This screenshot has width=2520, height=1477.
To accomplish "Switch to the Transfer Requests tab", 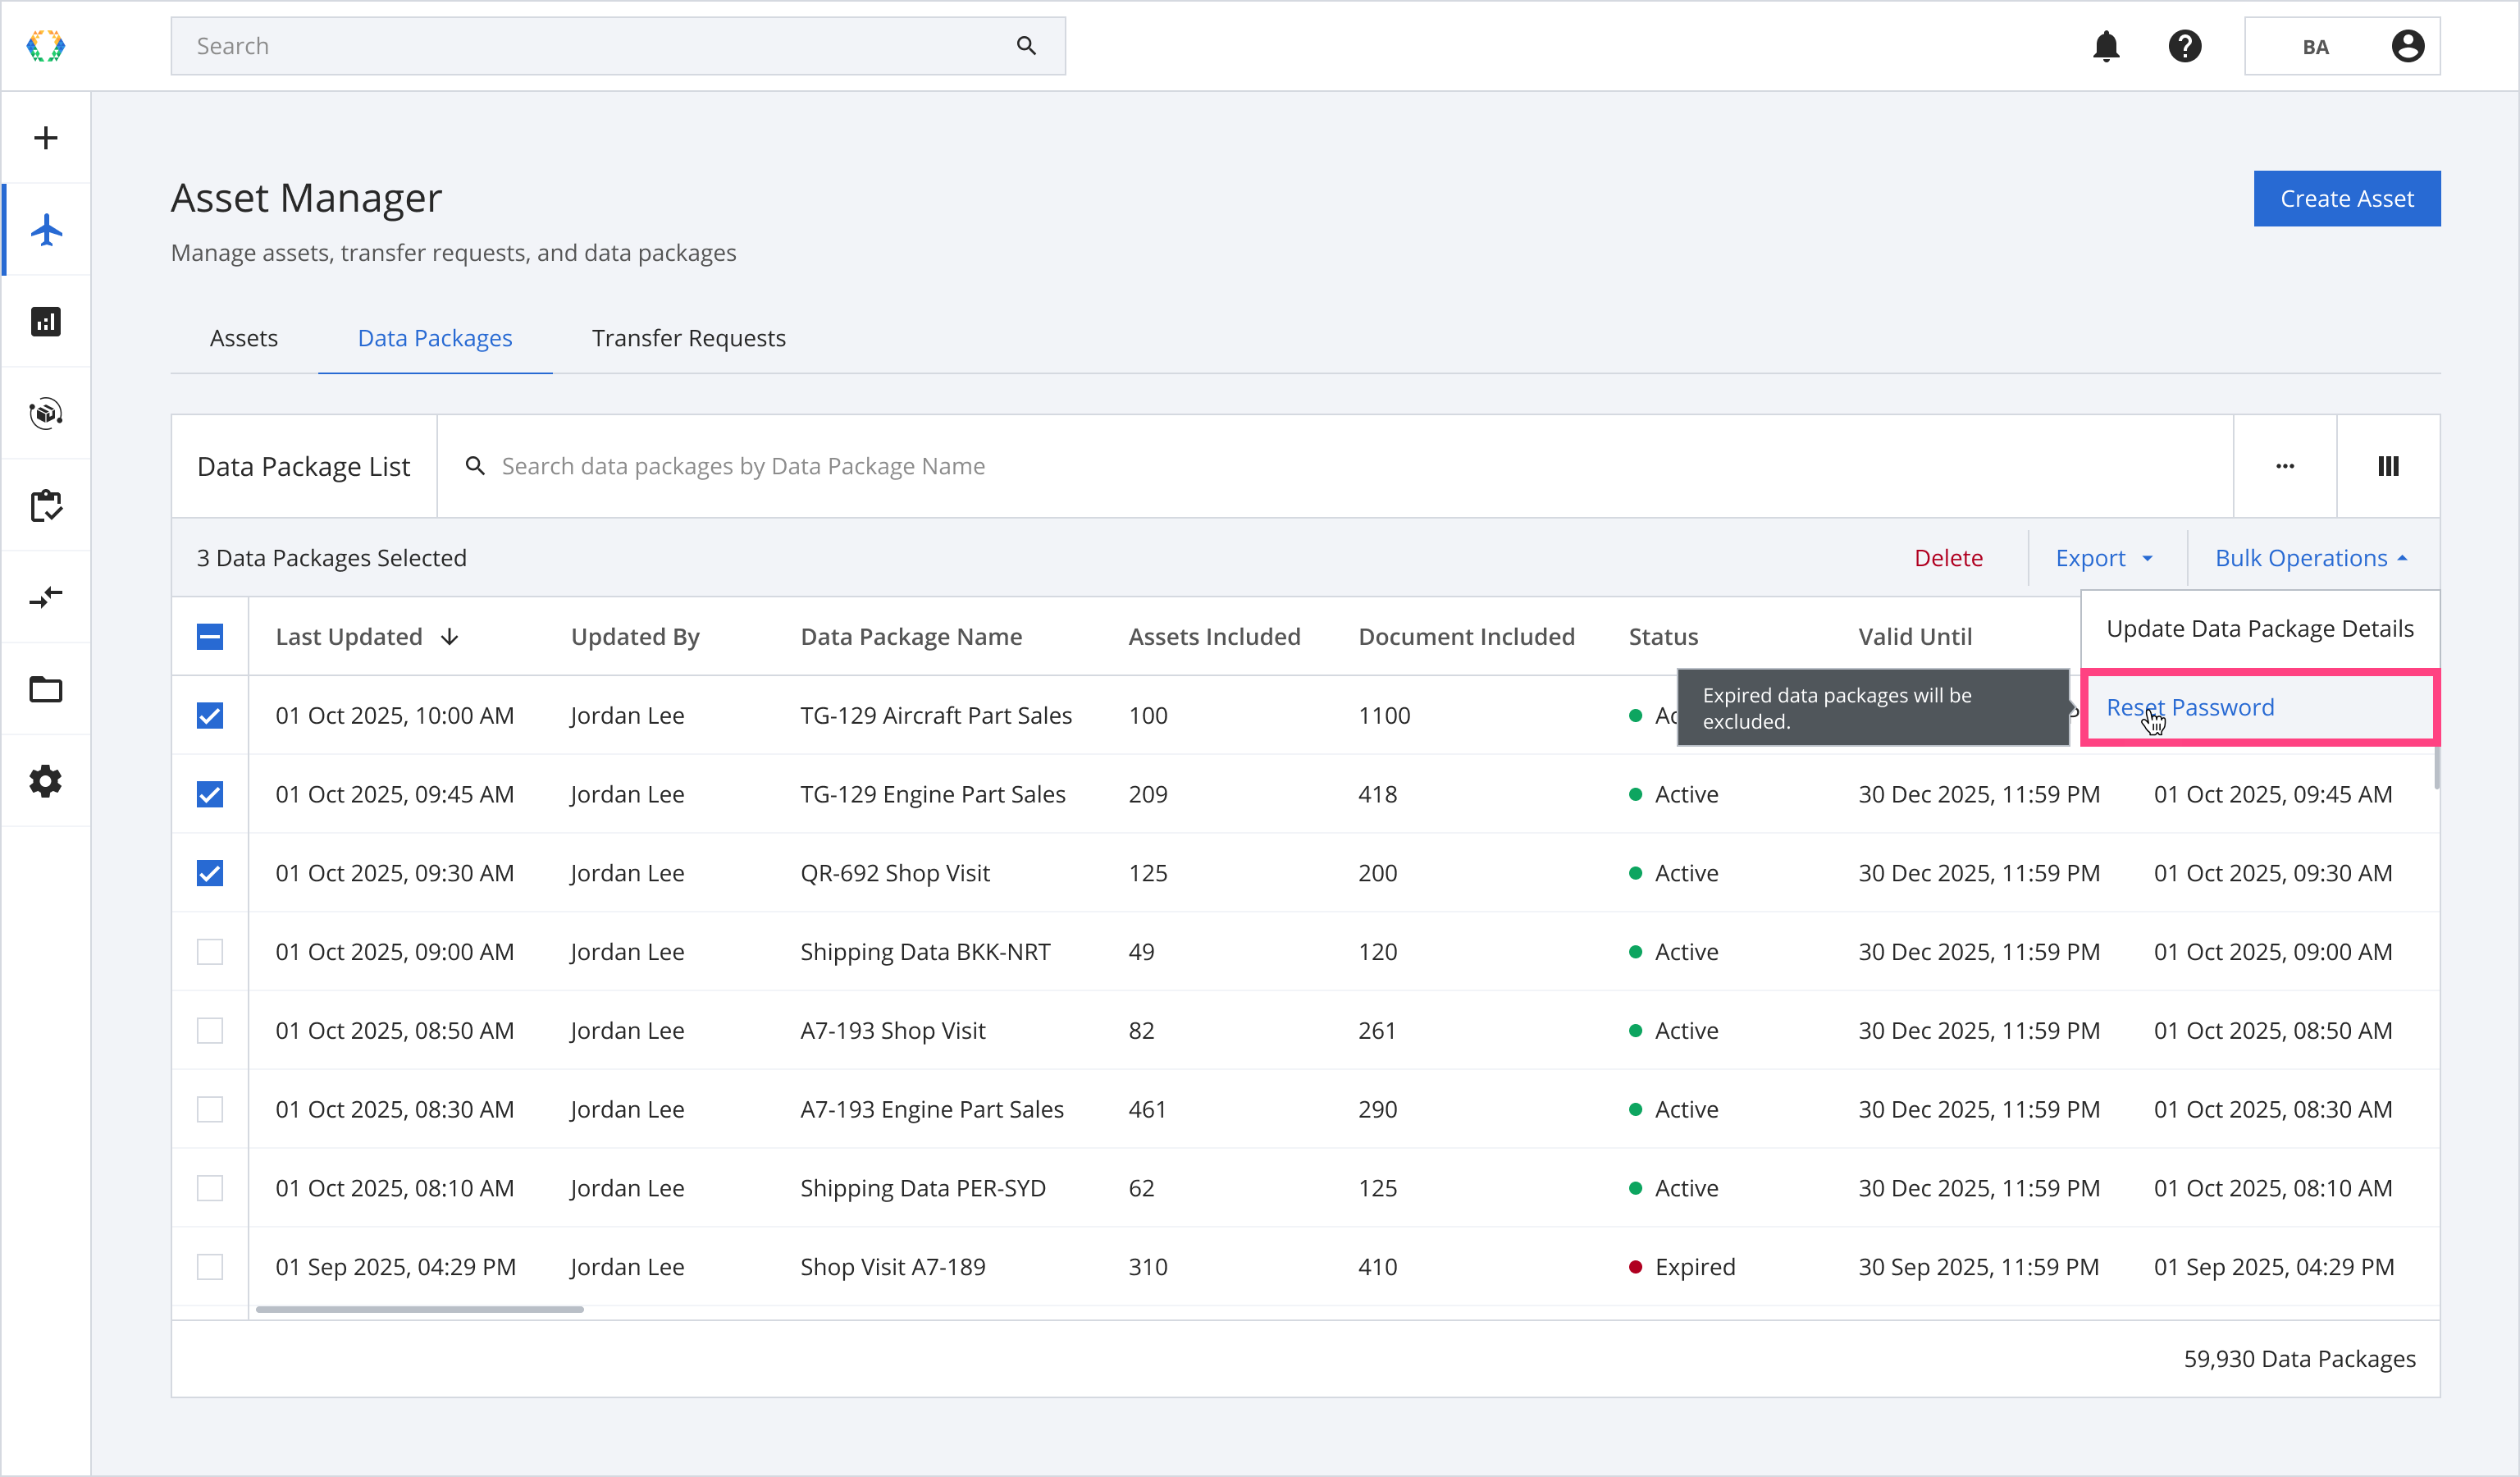I will [688, 338].
